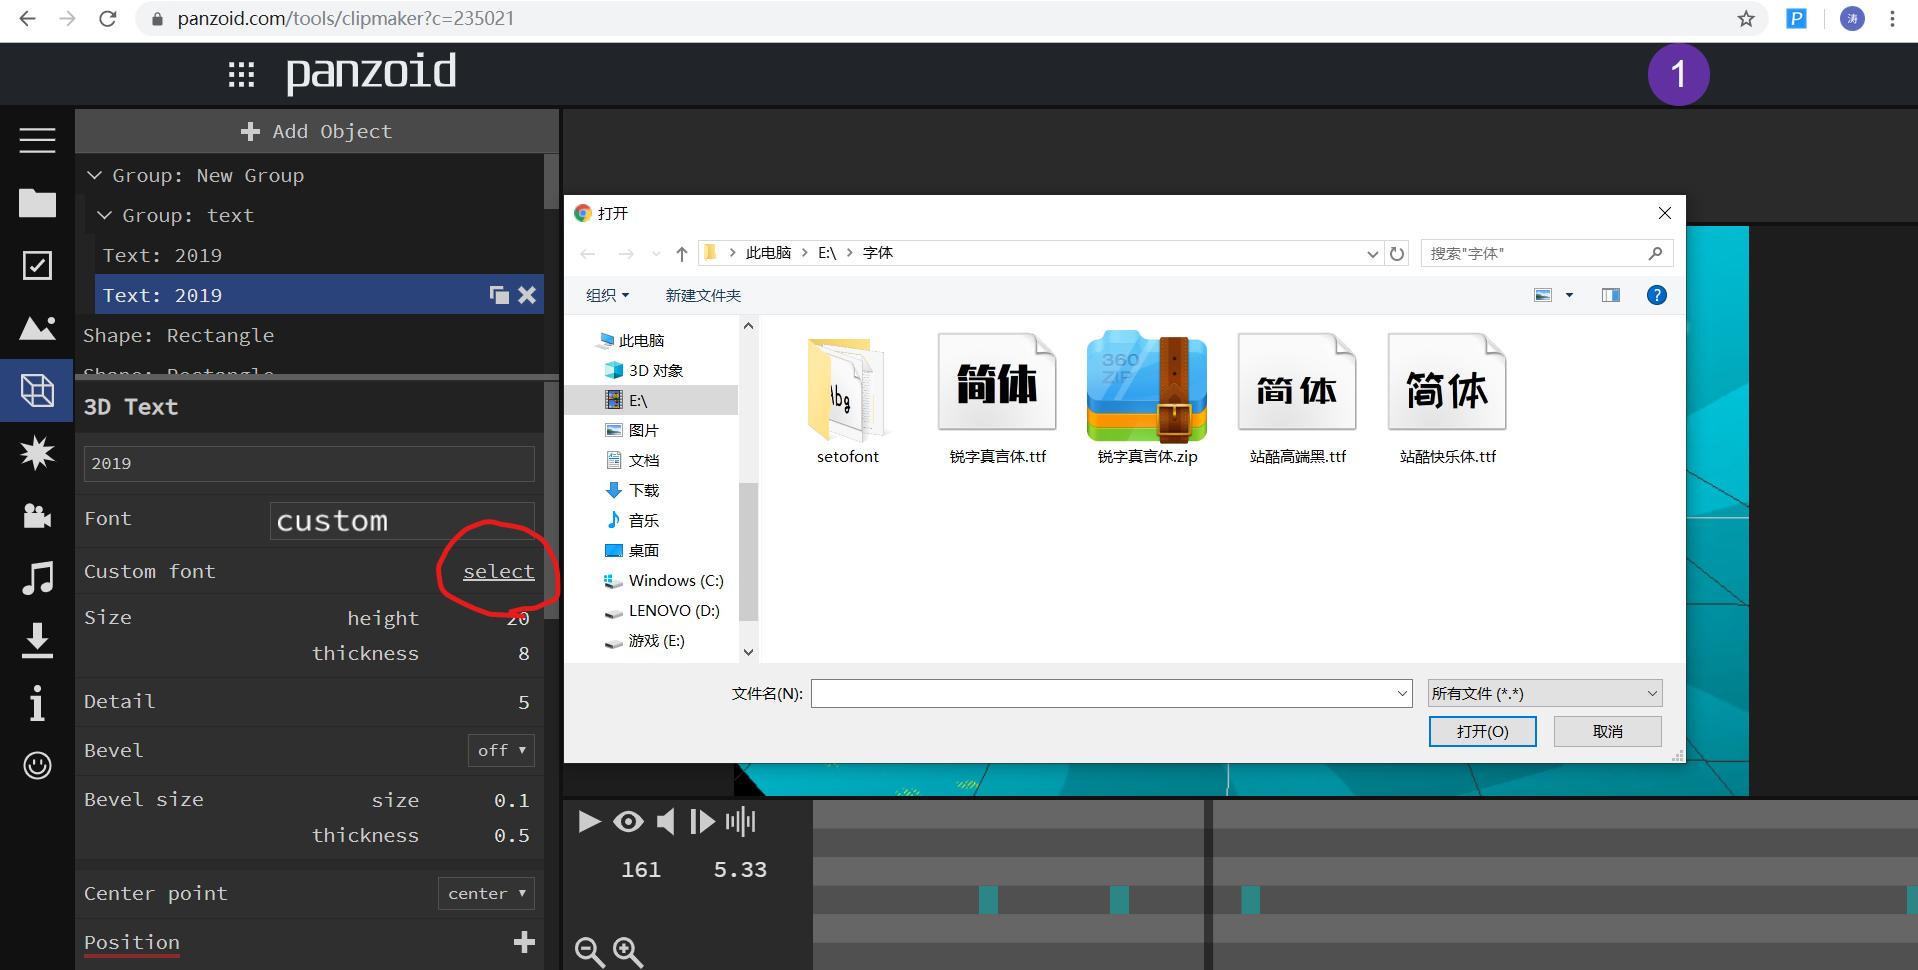Click the select custom font link
This screenshot has height=970, width=1918.
coord(498,571)
